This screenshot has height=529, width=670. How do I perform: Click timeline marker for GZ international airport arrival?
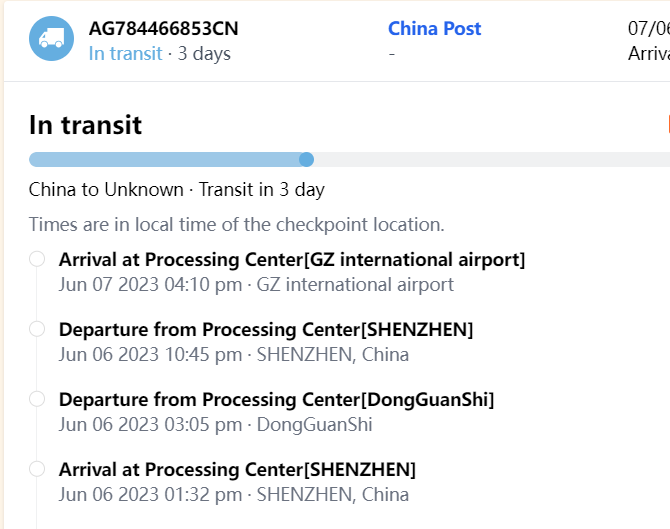[37, 259]
